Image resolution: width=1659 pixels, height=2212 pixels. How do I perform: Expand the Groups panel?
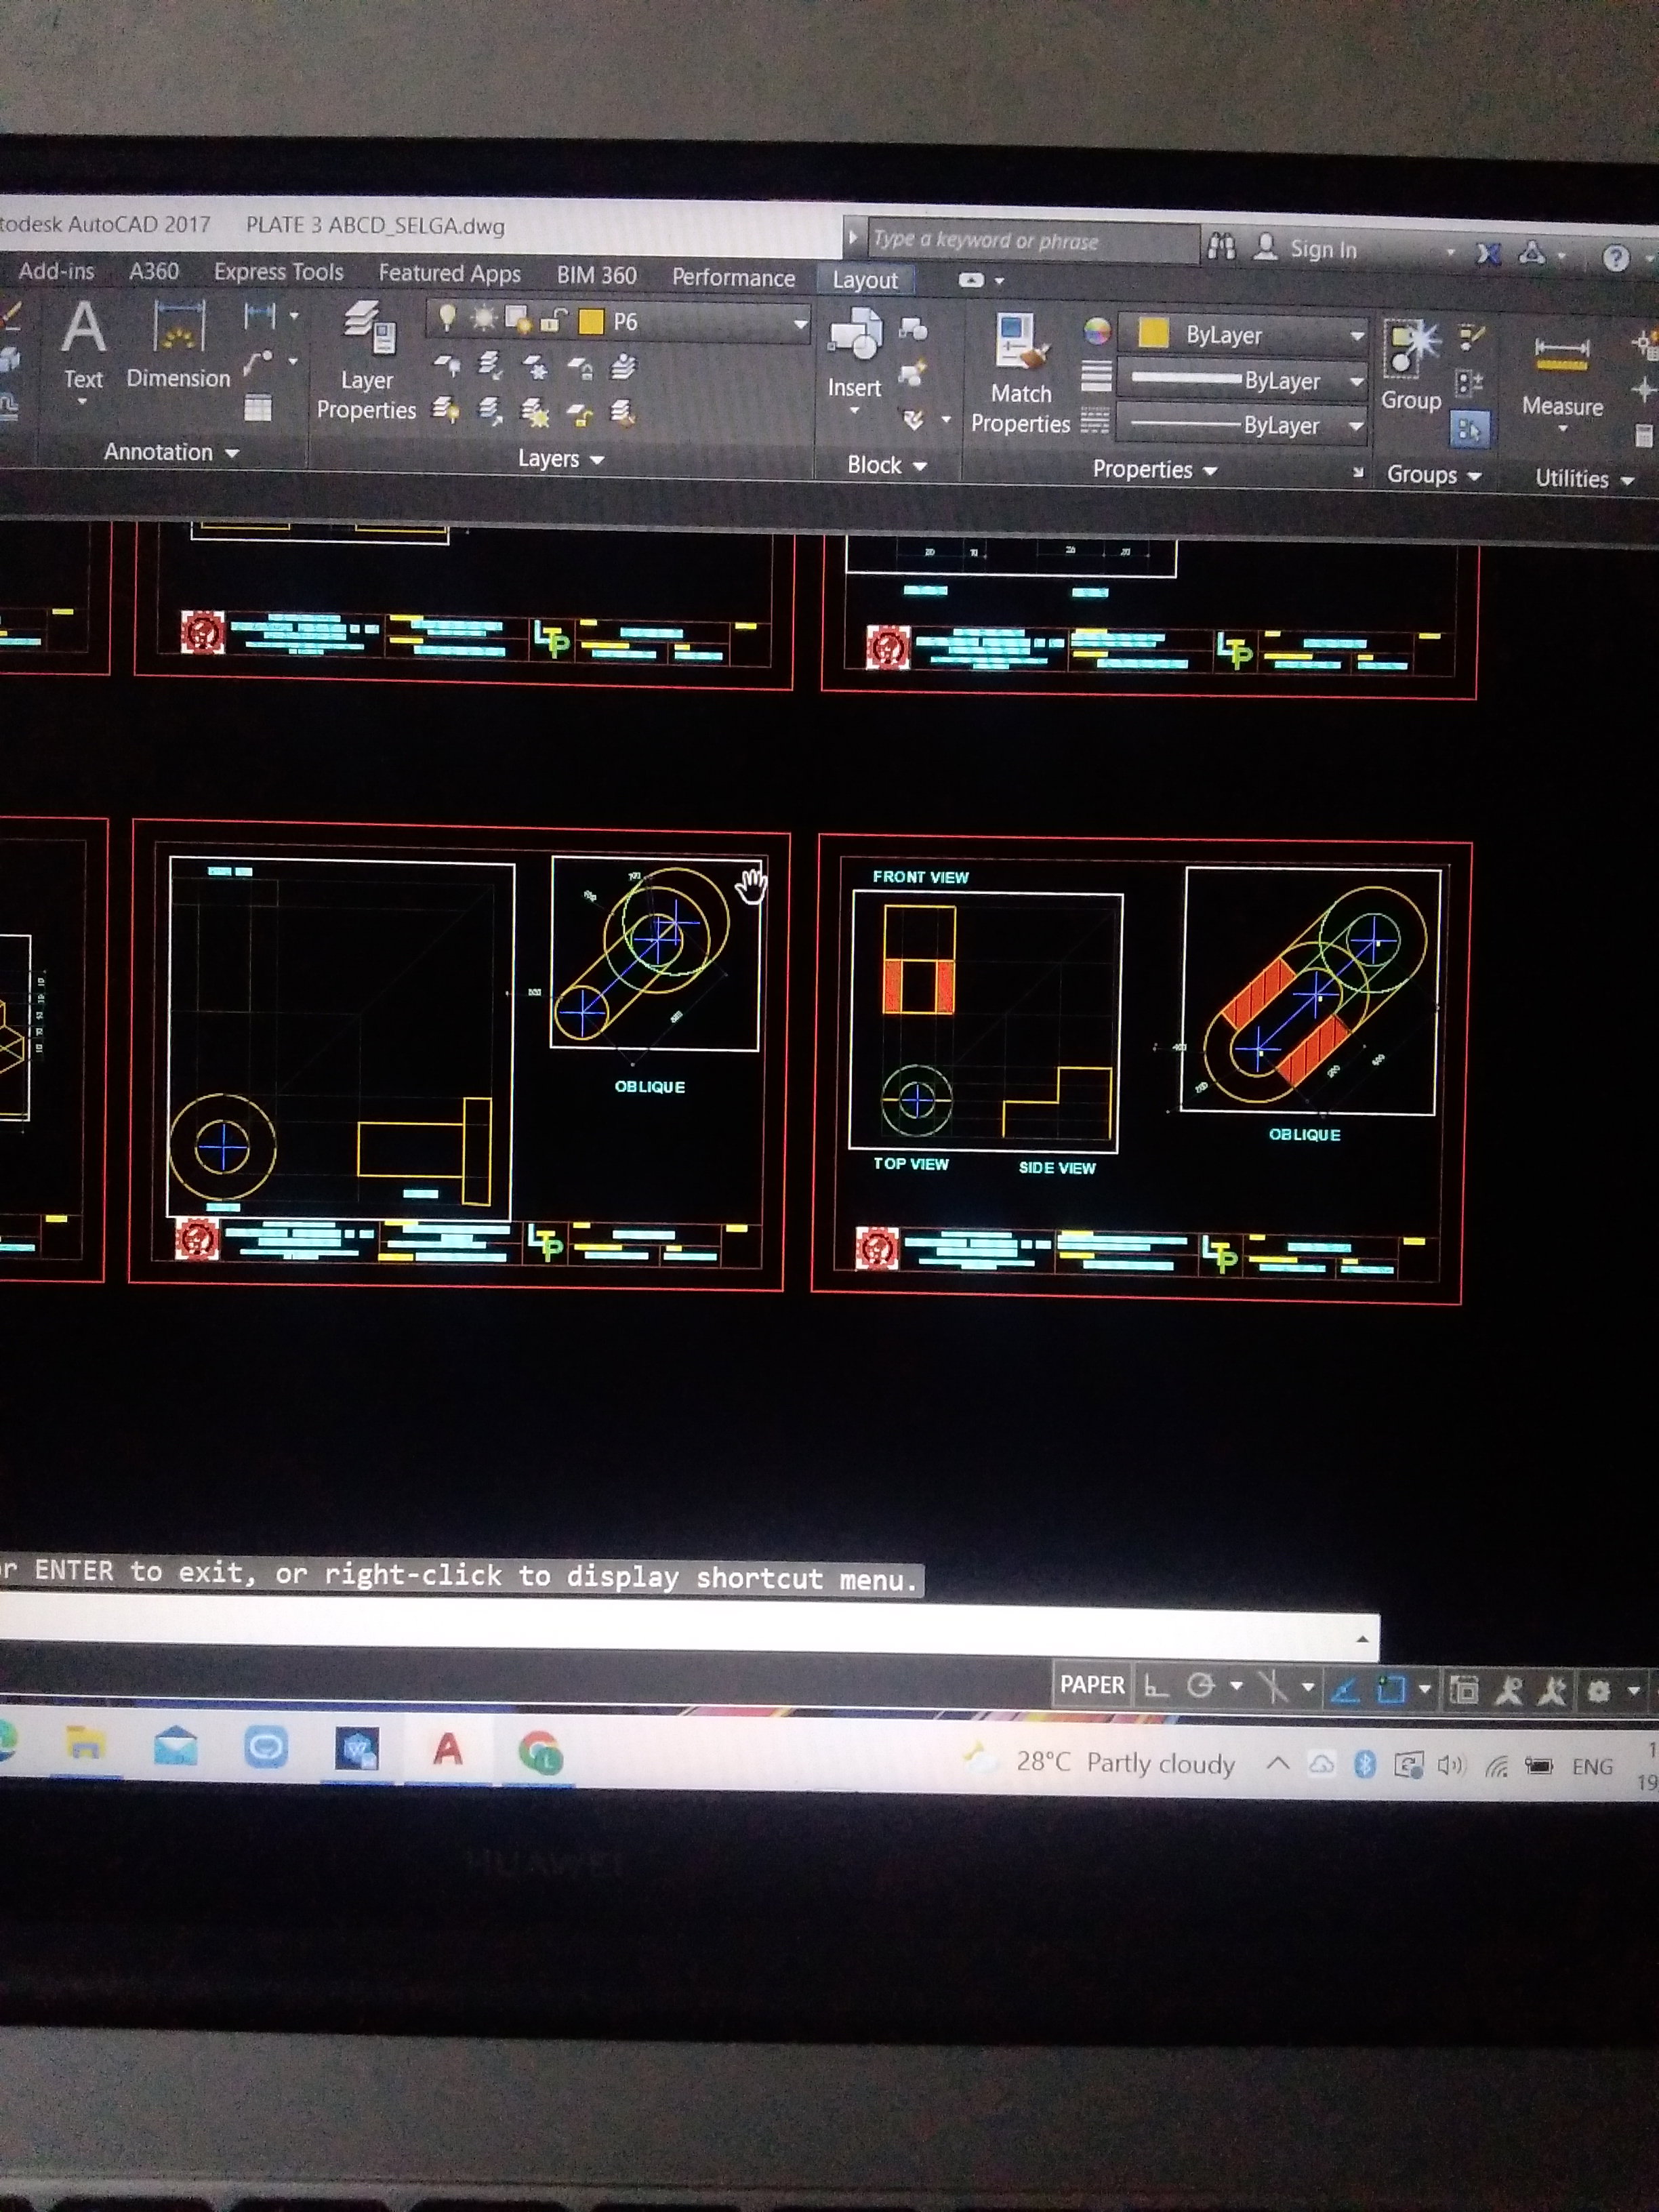(x=1433, y=475)
